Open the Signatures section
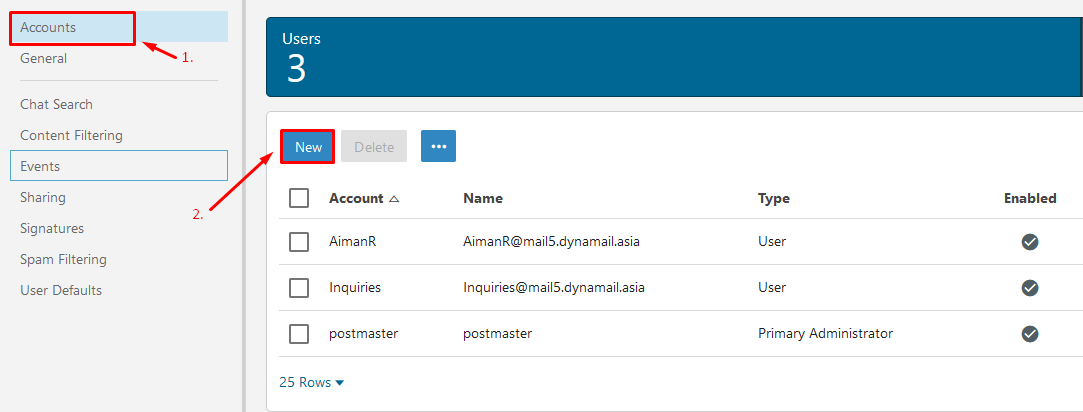Image resolution: width=1083 pixels, height=412 pixels. pos(52,228)
